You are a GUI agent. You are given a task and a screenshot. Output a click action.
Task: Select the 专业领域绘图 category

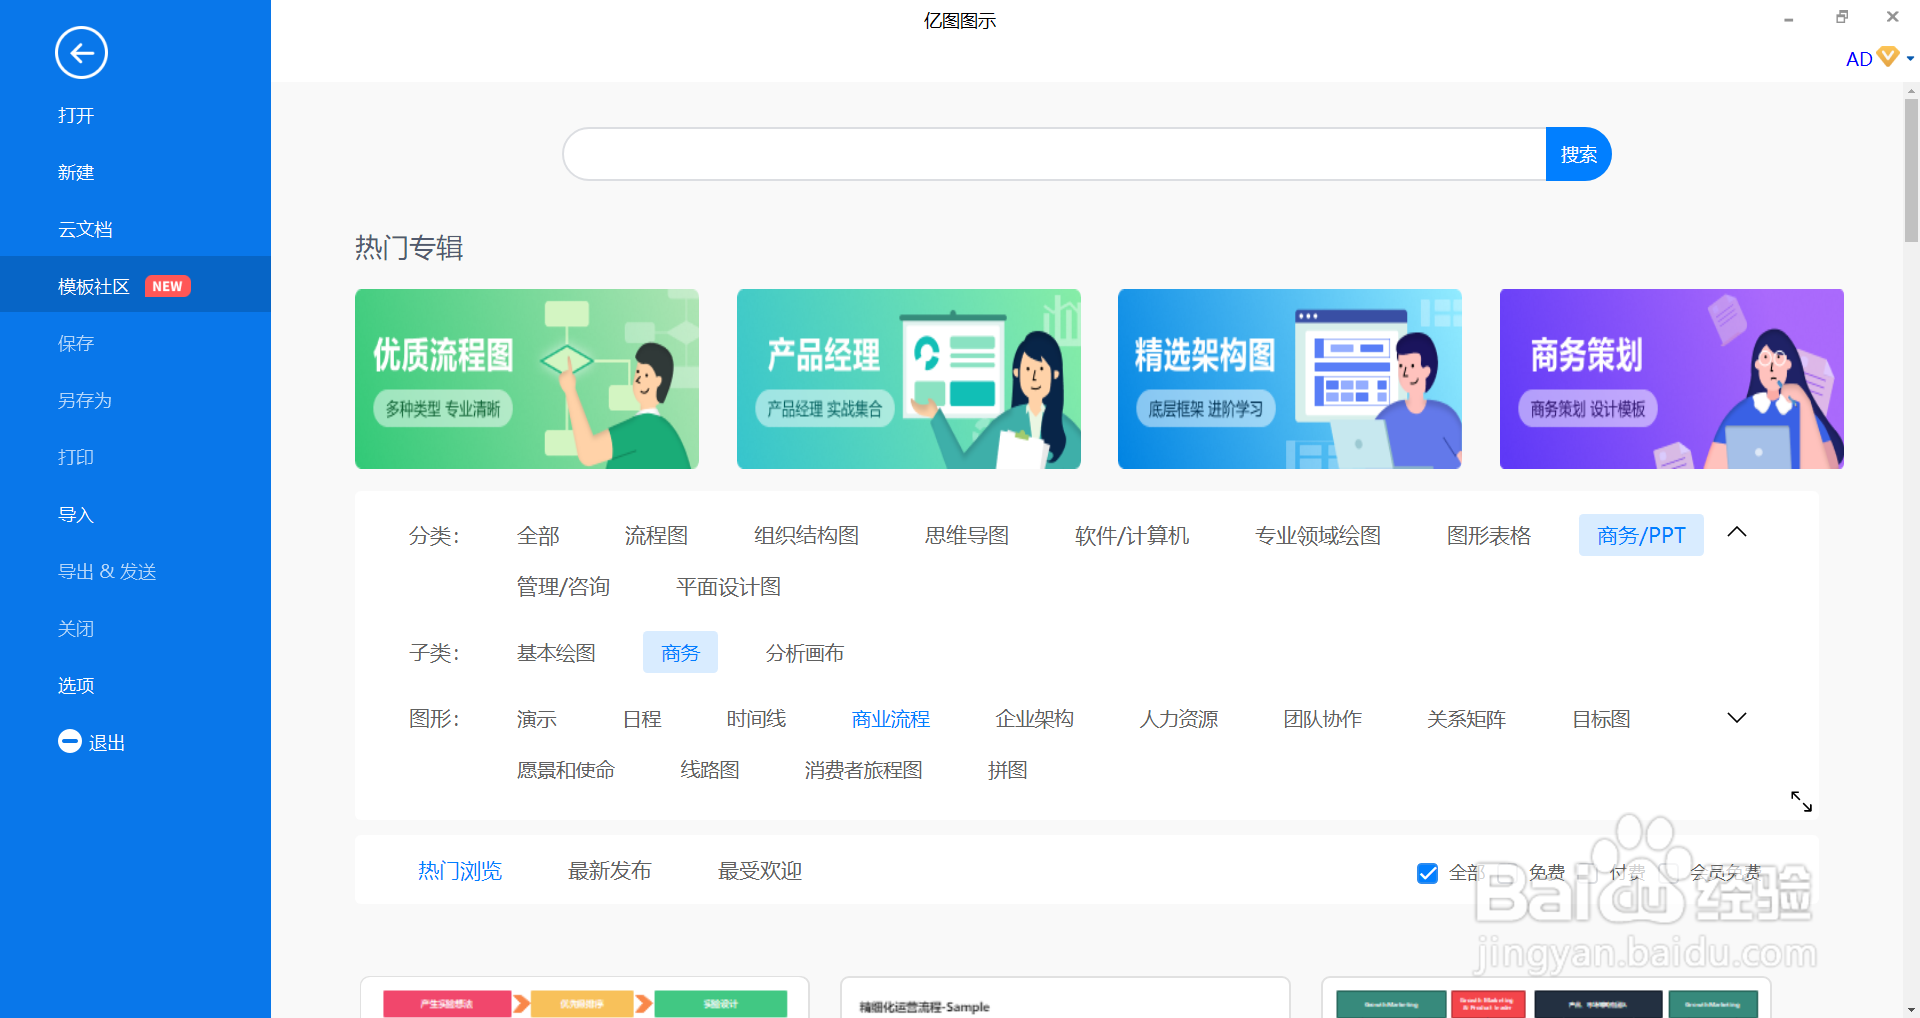[1318, 536]
